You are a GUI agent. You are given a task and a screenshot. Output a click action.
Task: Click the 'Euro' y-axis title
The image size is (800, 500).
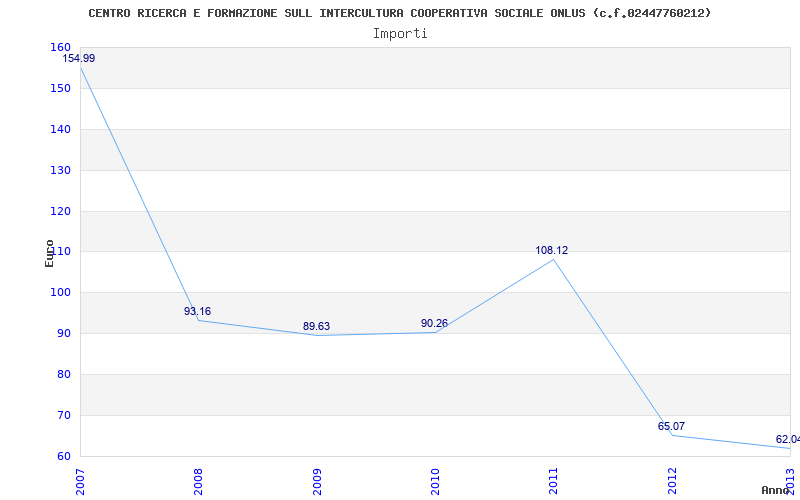click(49, 254)
